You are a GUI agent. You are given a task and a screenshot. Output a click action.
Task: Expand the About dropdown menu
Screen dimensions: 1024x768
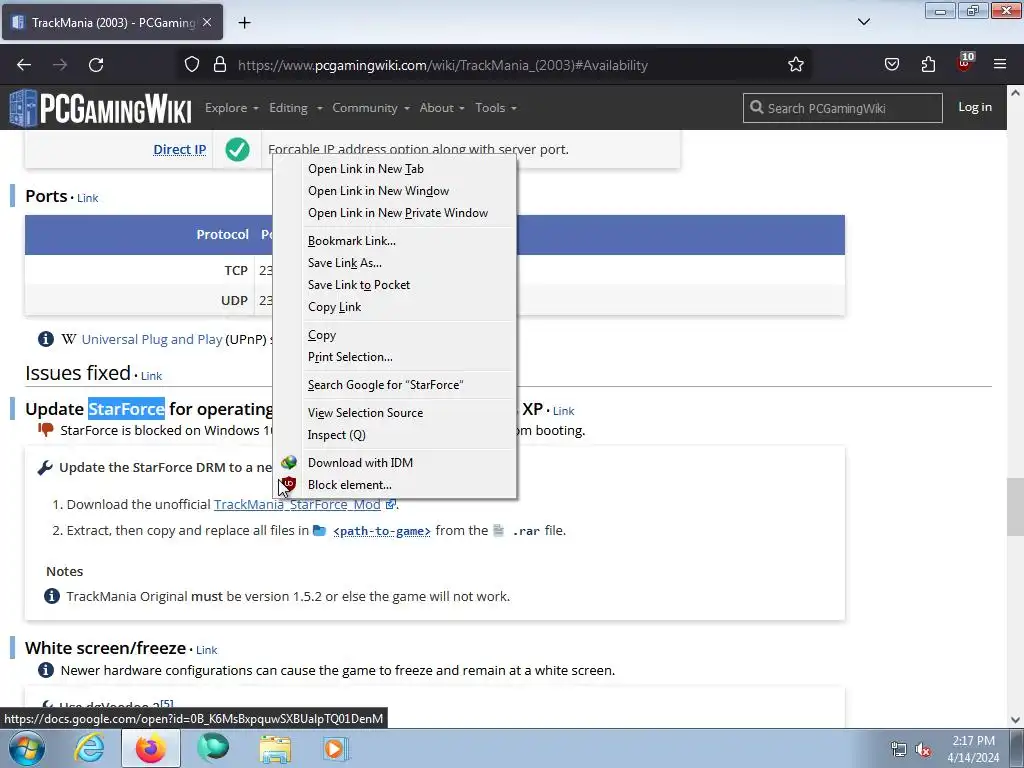(442, 108)
